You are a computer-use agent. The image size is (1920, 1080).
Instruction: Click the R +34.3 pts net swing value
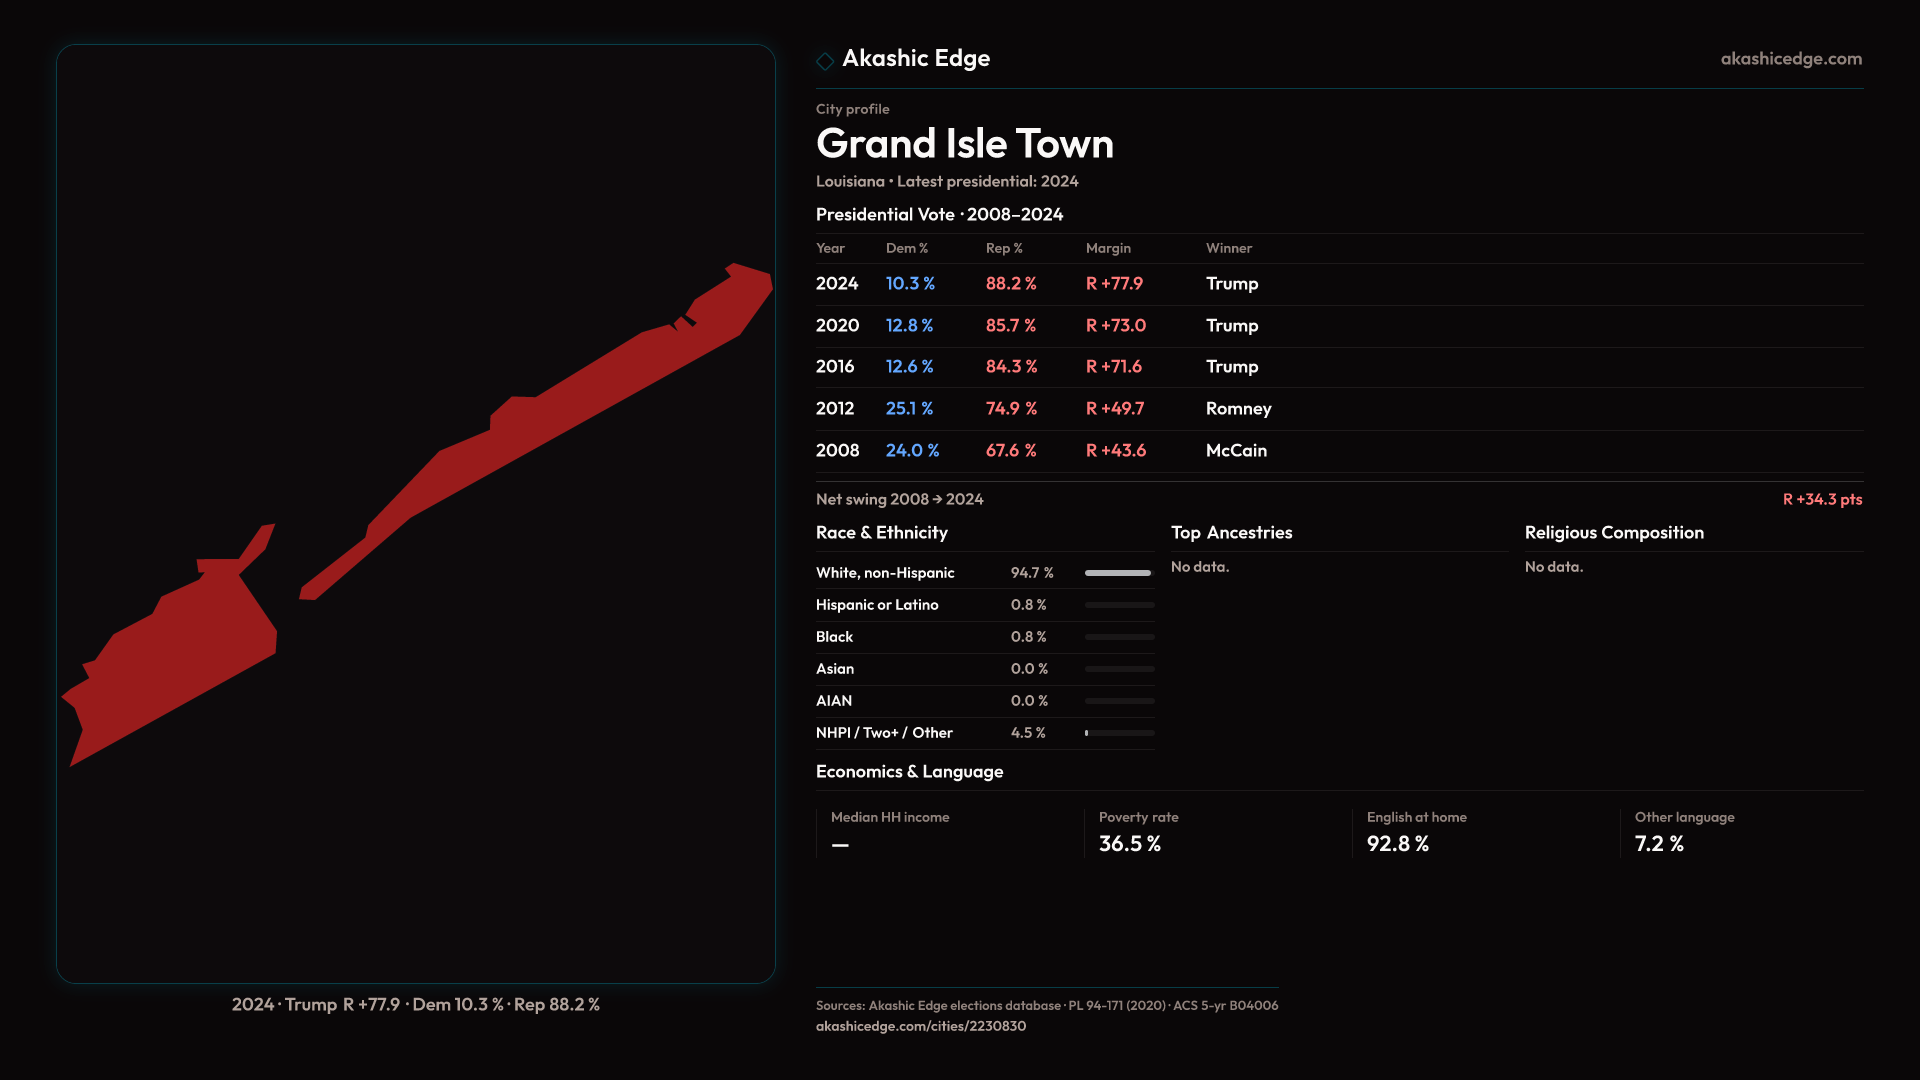(x=1821, y=499)
